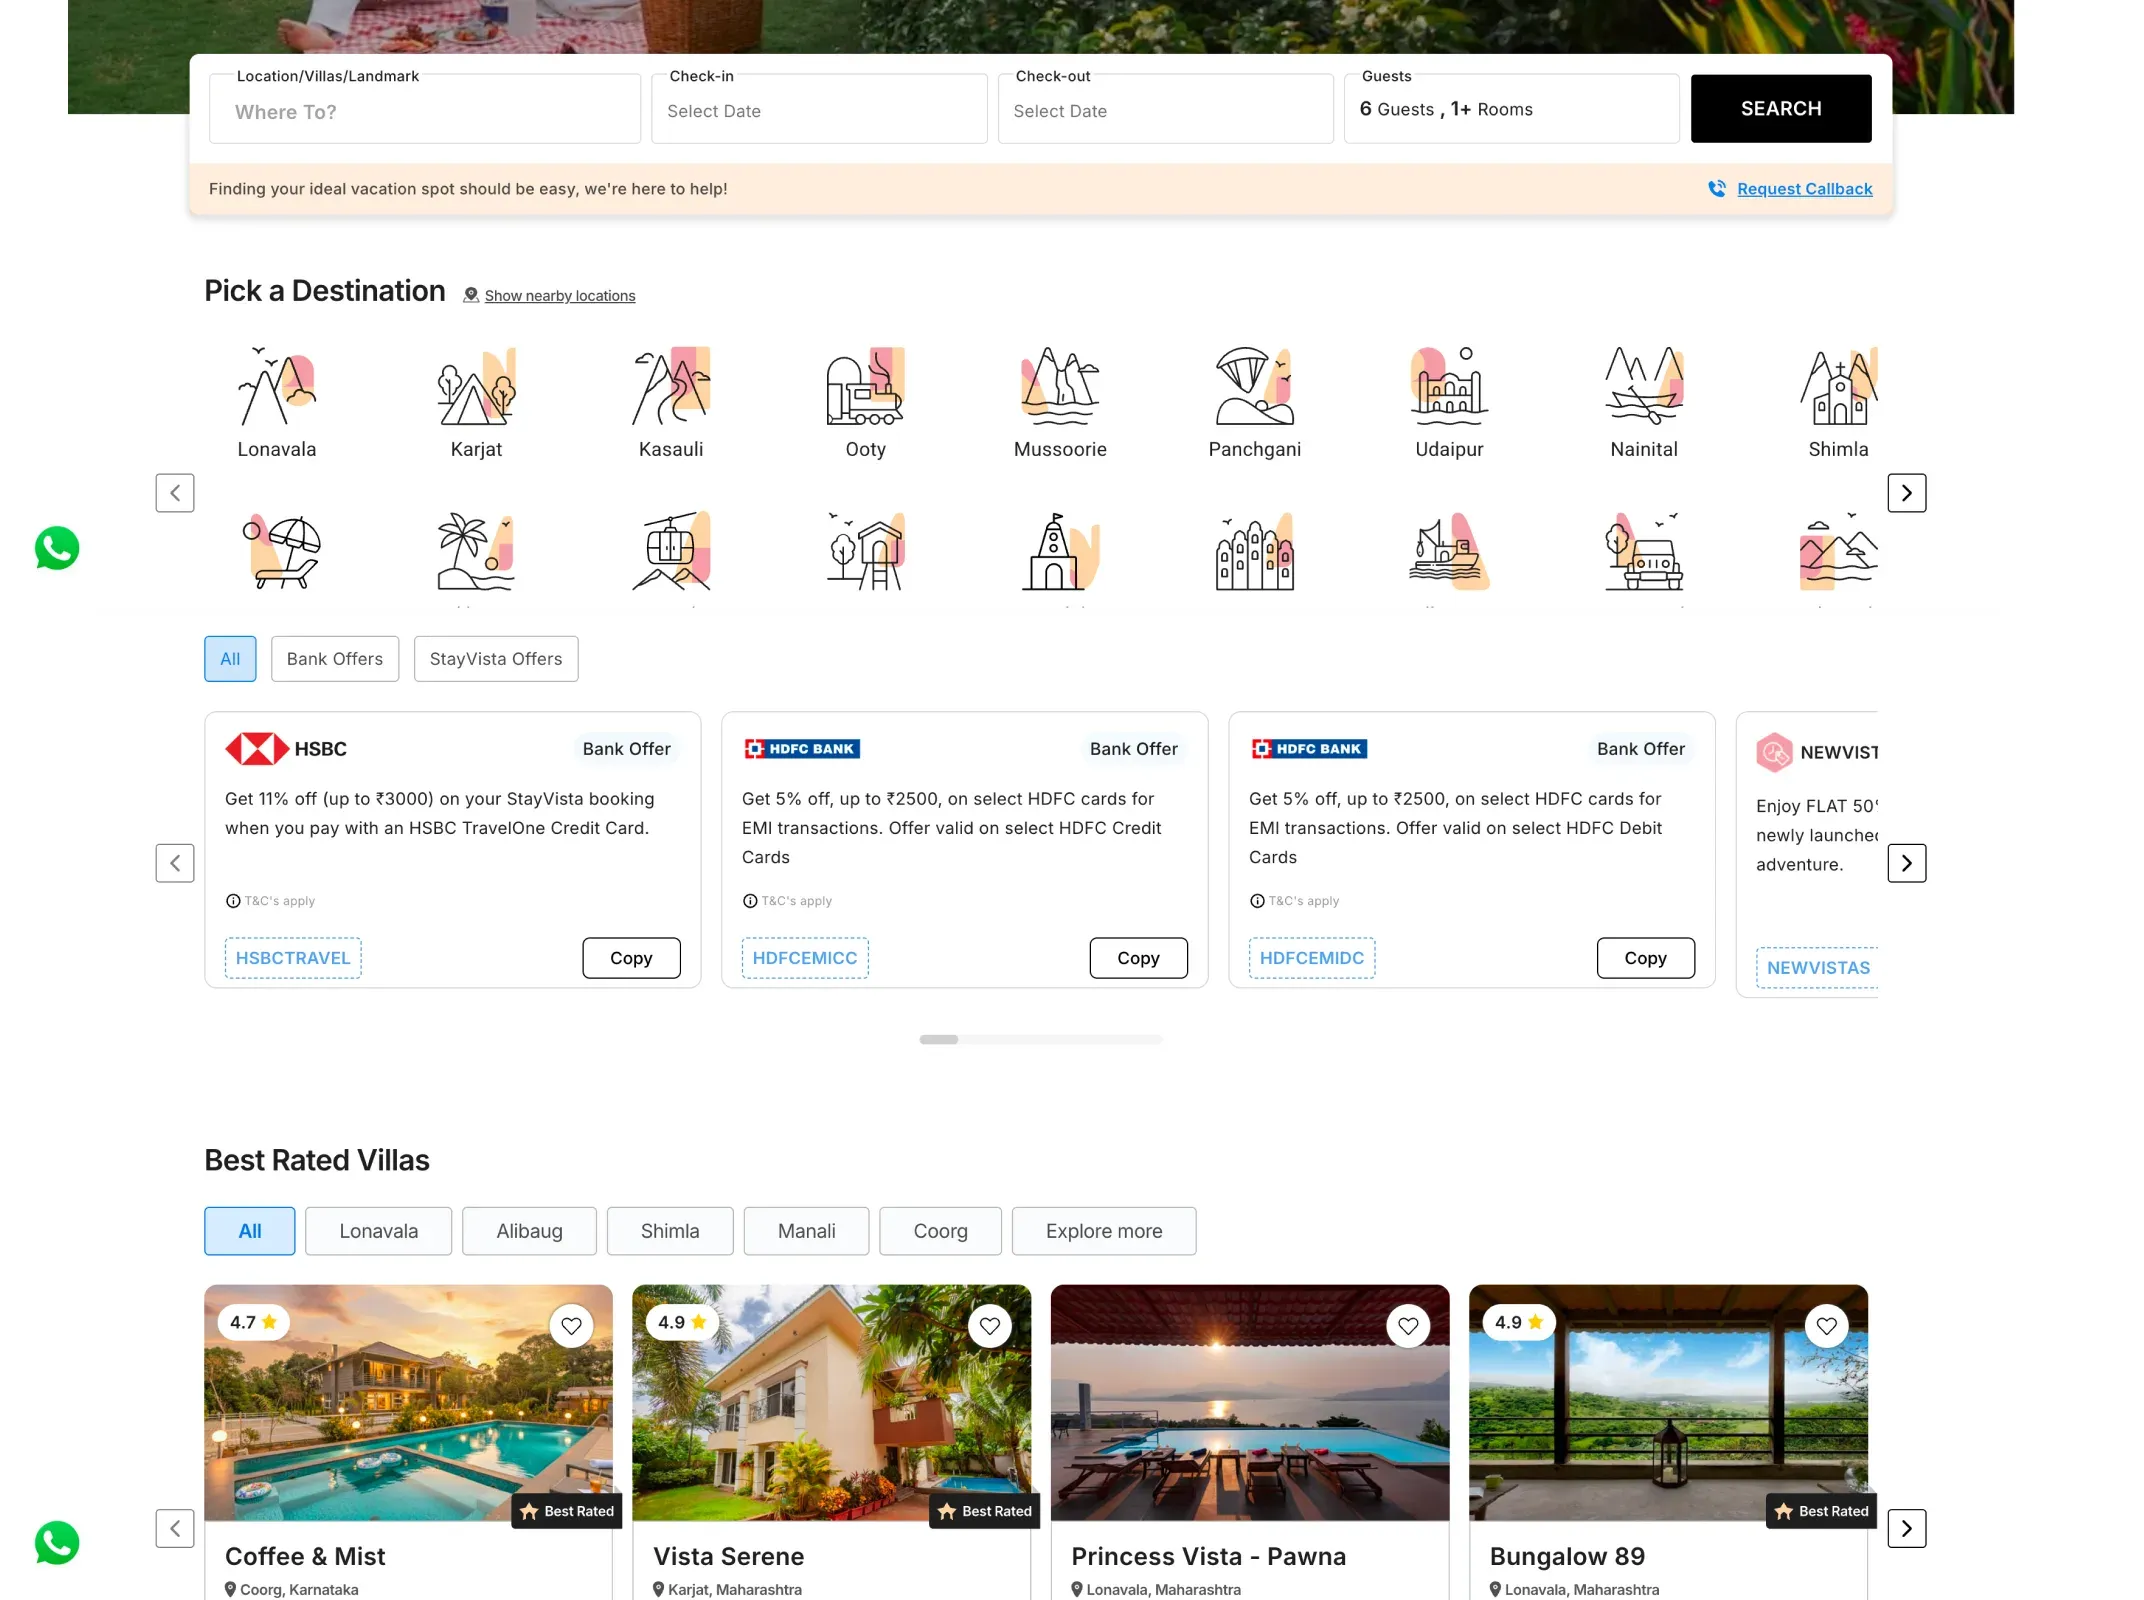Click the Request Callback link
Image resolution: width=2144 pixels, height=1600 pixels.
pyautogui.click(x=1805, y=189)
